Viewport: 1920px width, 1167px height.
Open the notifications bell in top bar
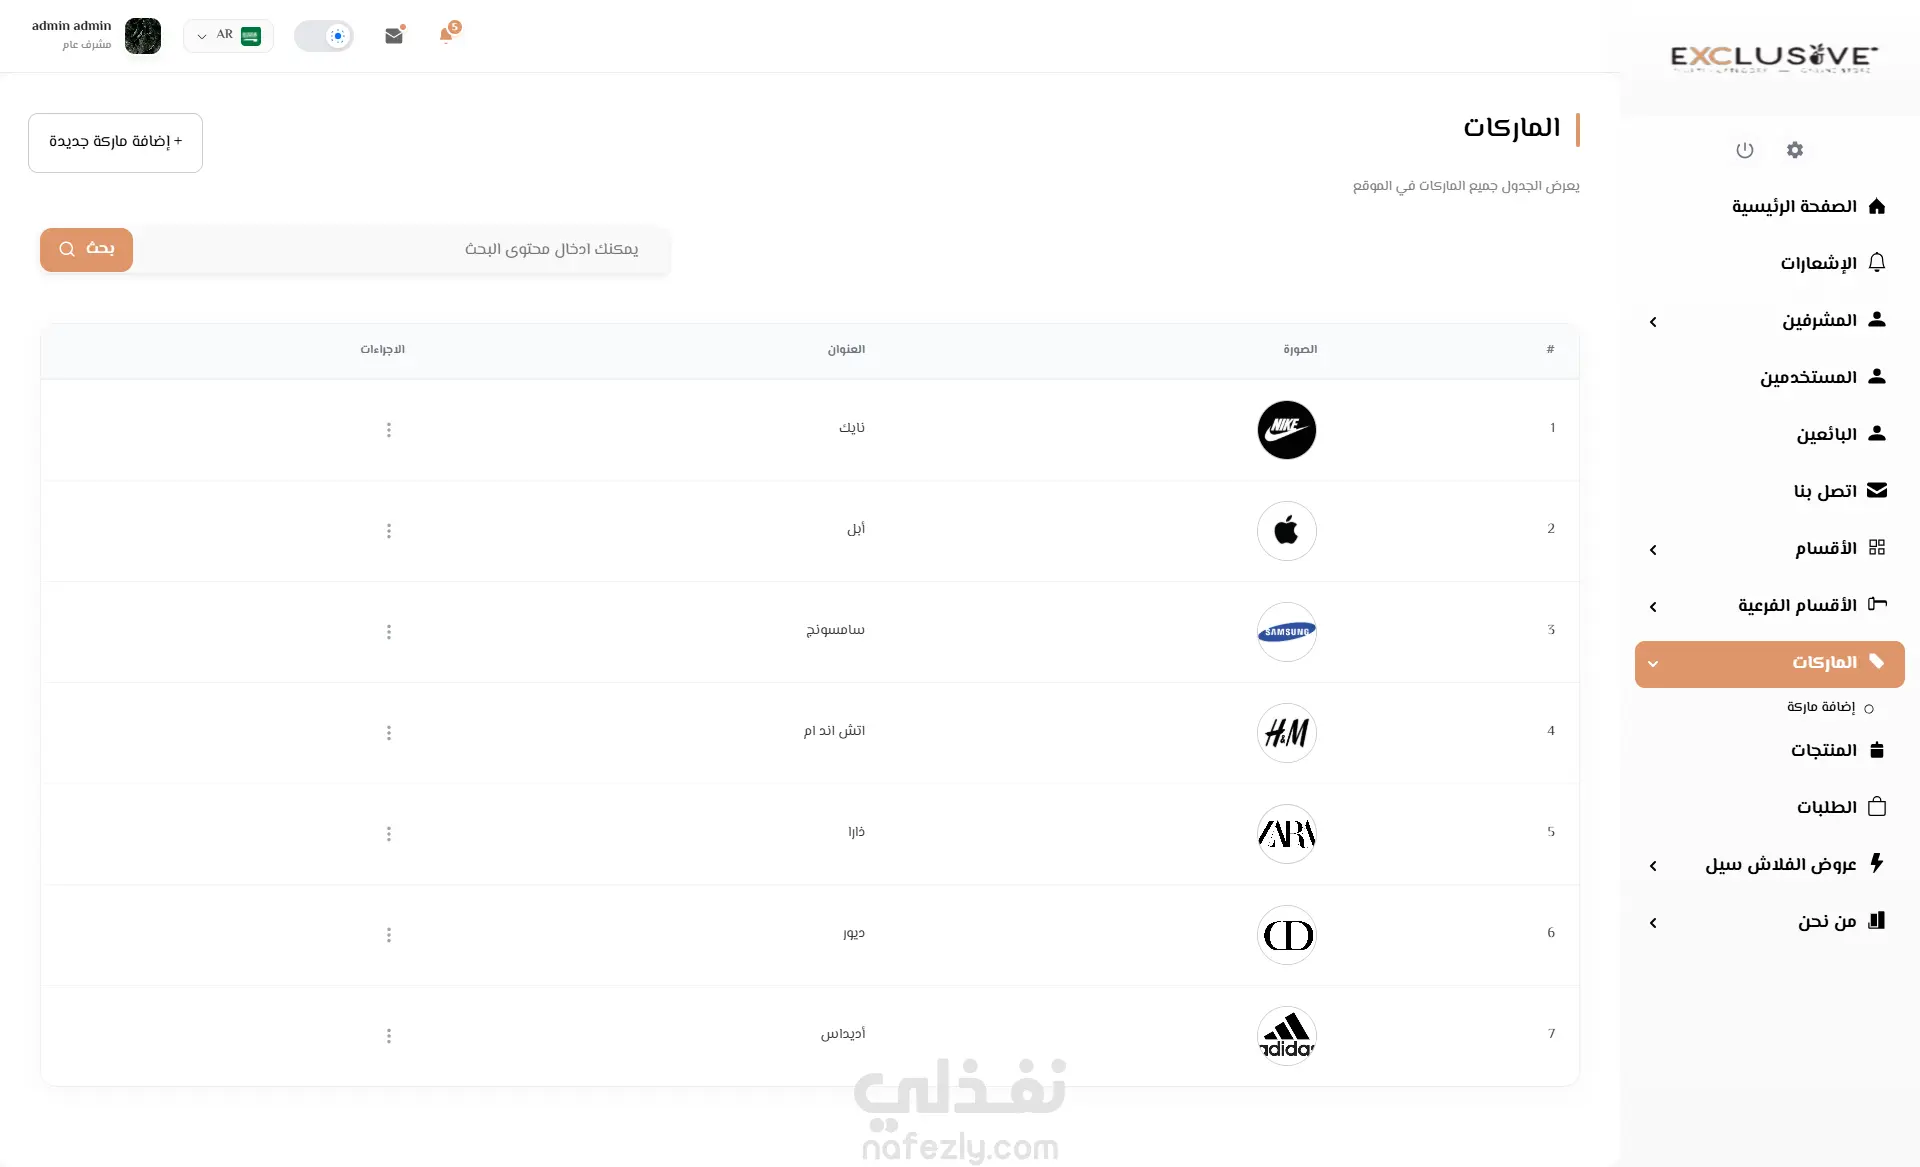click(446, 35)
